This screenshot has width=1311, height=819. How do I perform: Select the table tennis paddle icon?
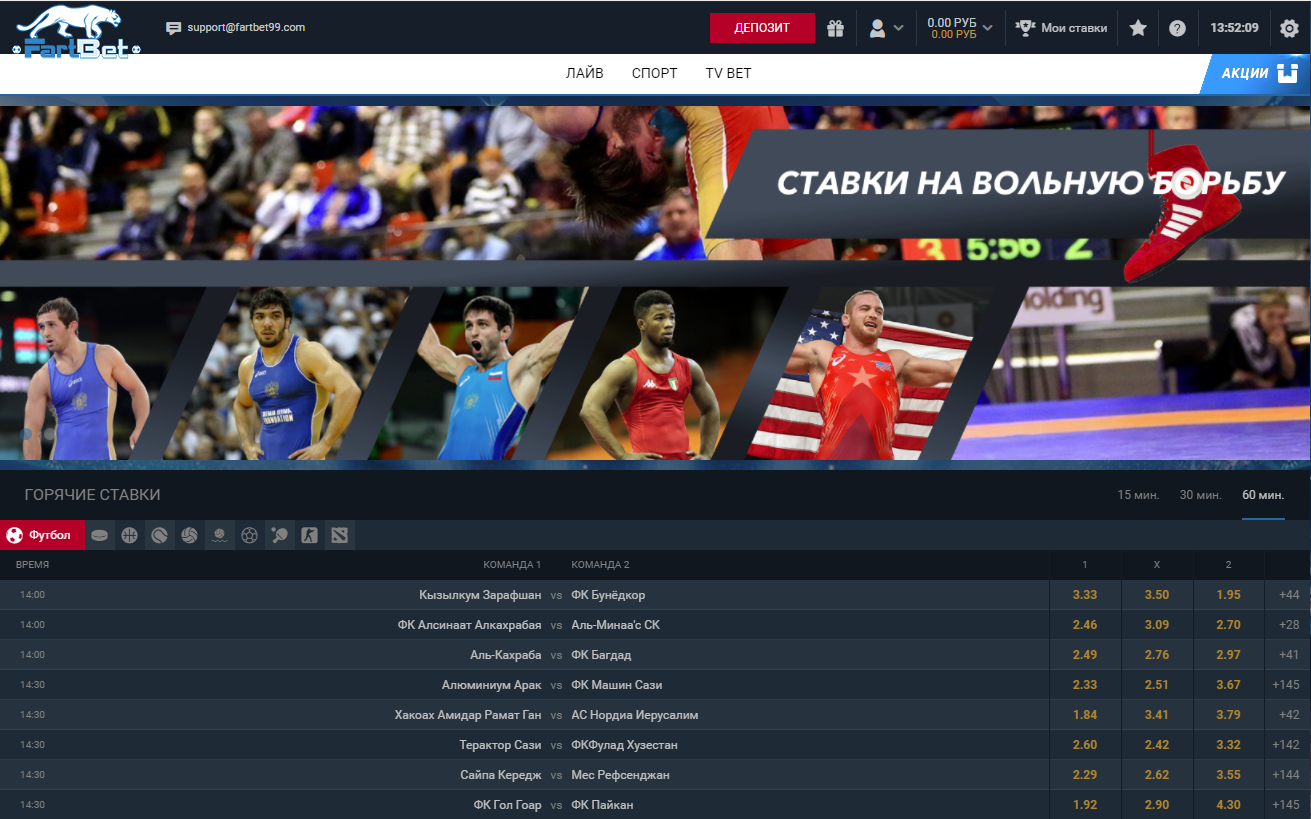coord(279,535)
